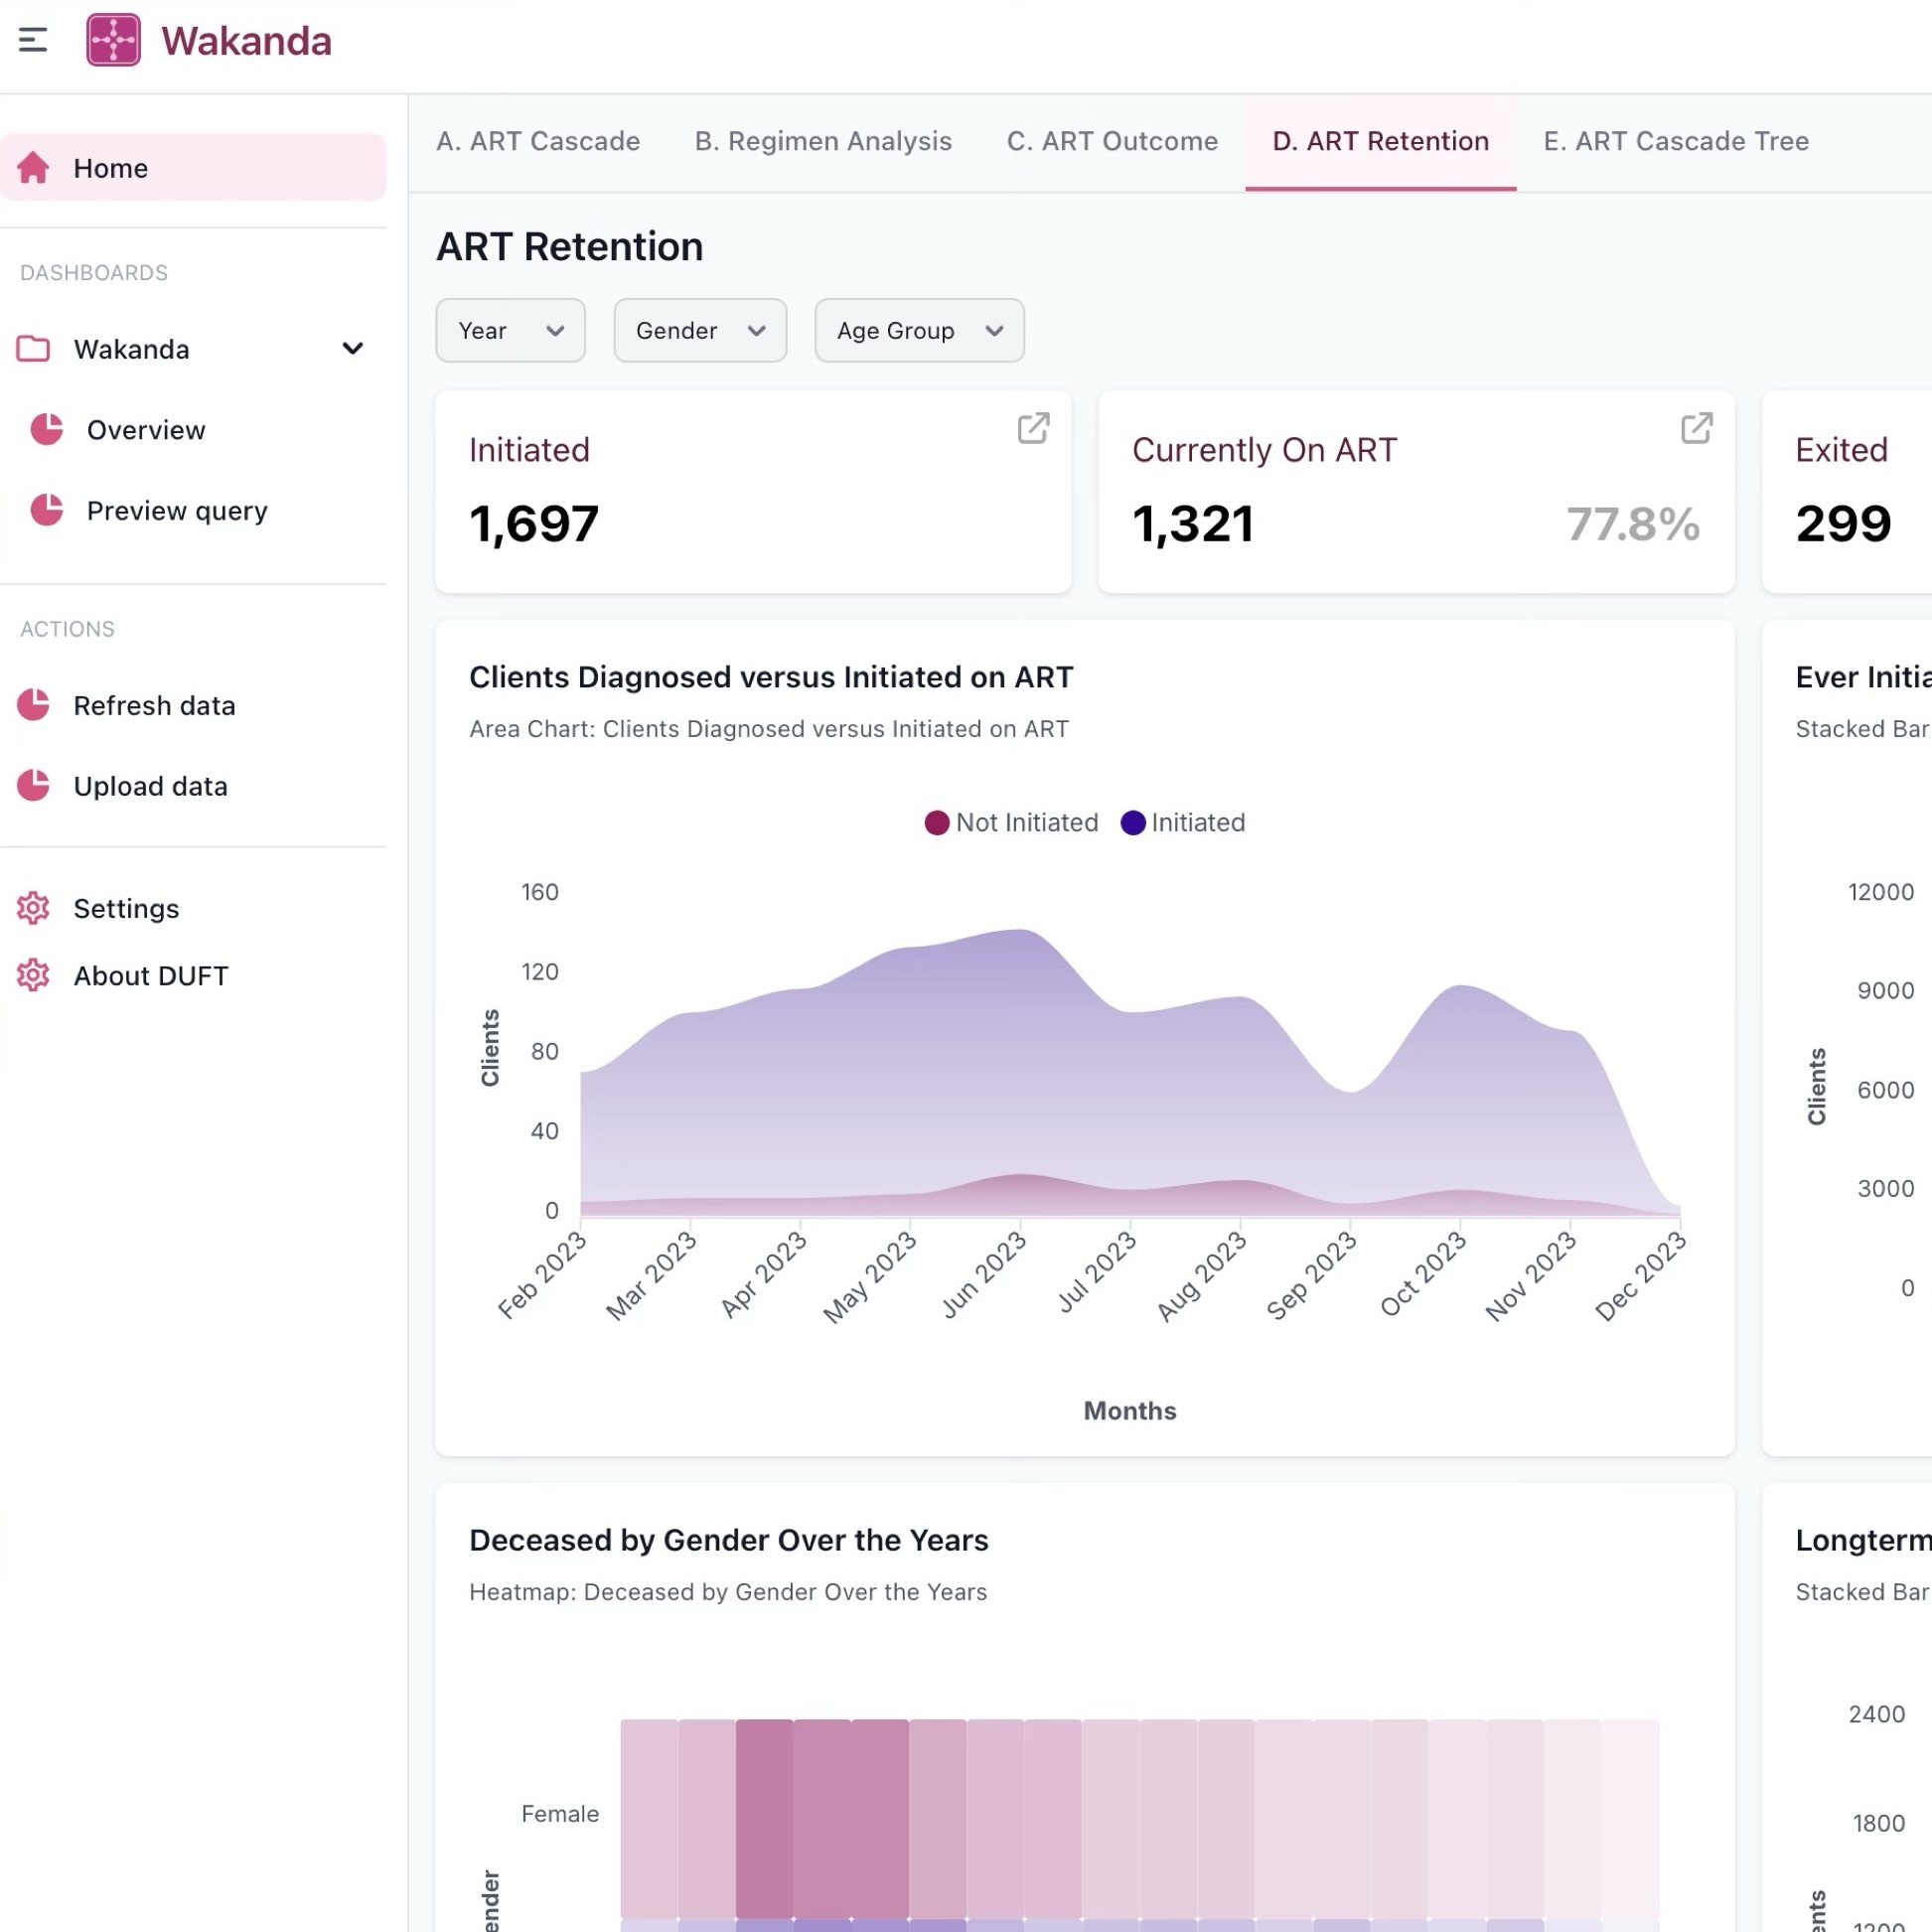
Task: Go to Home in sidebar
Action: [193, 168]
